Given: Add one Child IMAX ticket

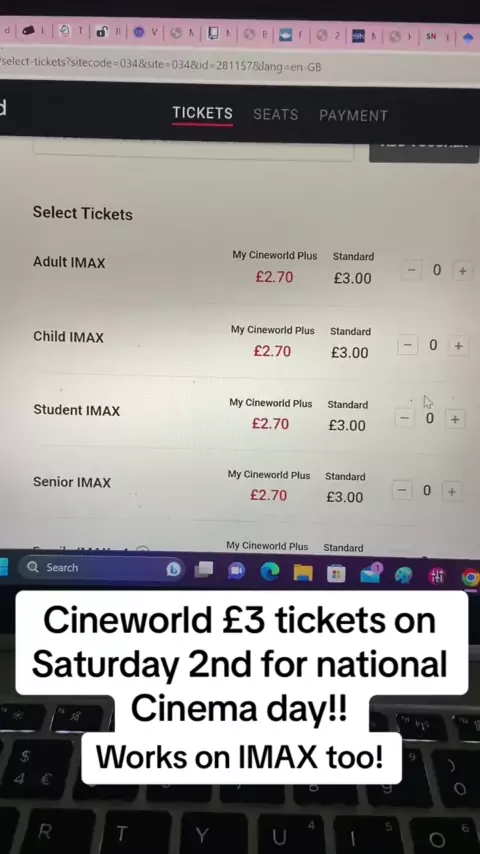Looking at the screenshot, I should [458, 346].
